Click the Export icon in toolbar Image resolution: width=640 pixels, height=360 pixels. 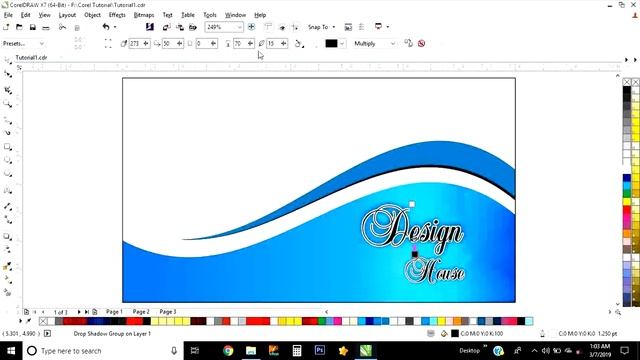pyautogui.click(x=180, y=27)
